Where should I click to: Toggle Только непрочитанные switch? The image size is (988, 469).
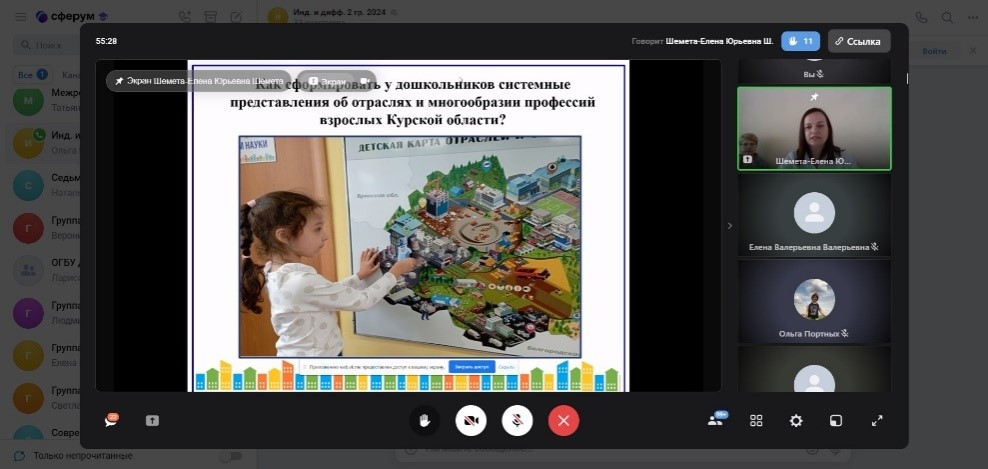click(x=231, y=455)
